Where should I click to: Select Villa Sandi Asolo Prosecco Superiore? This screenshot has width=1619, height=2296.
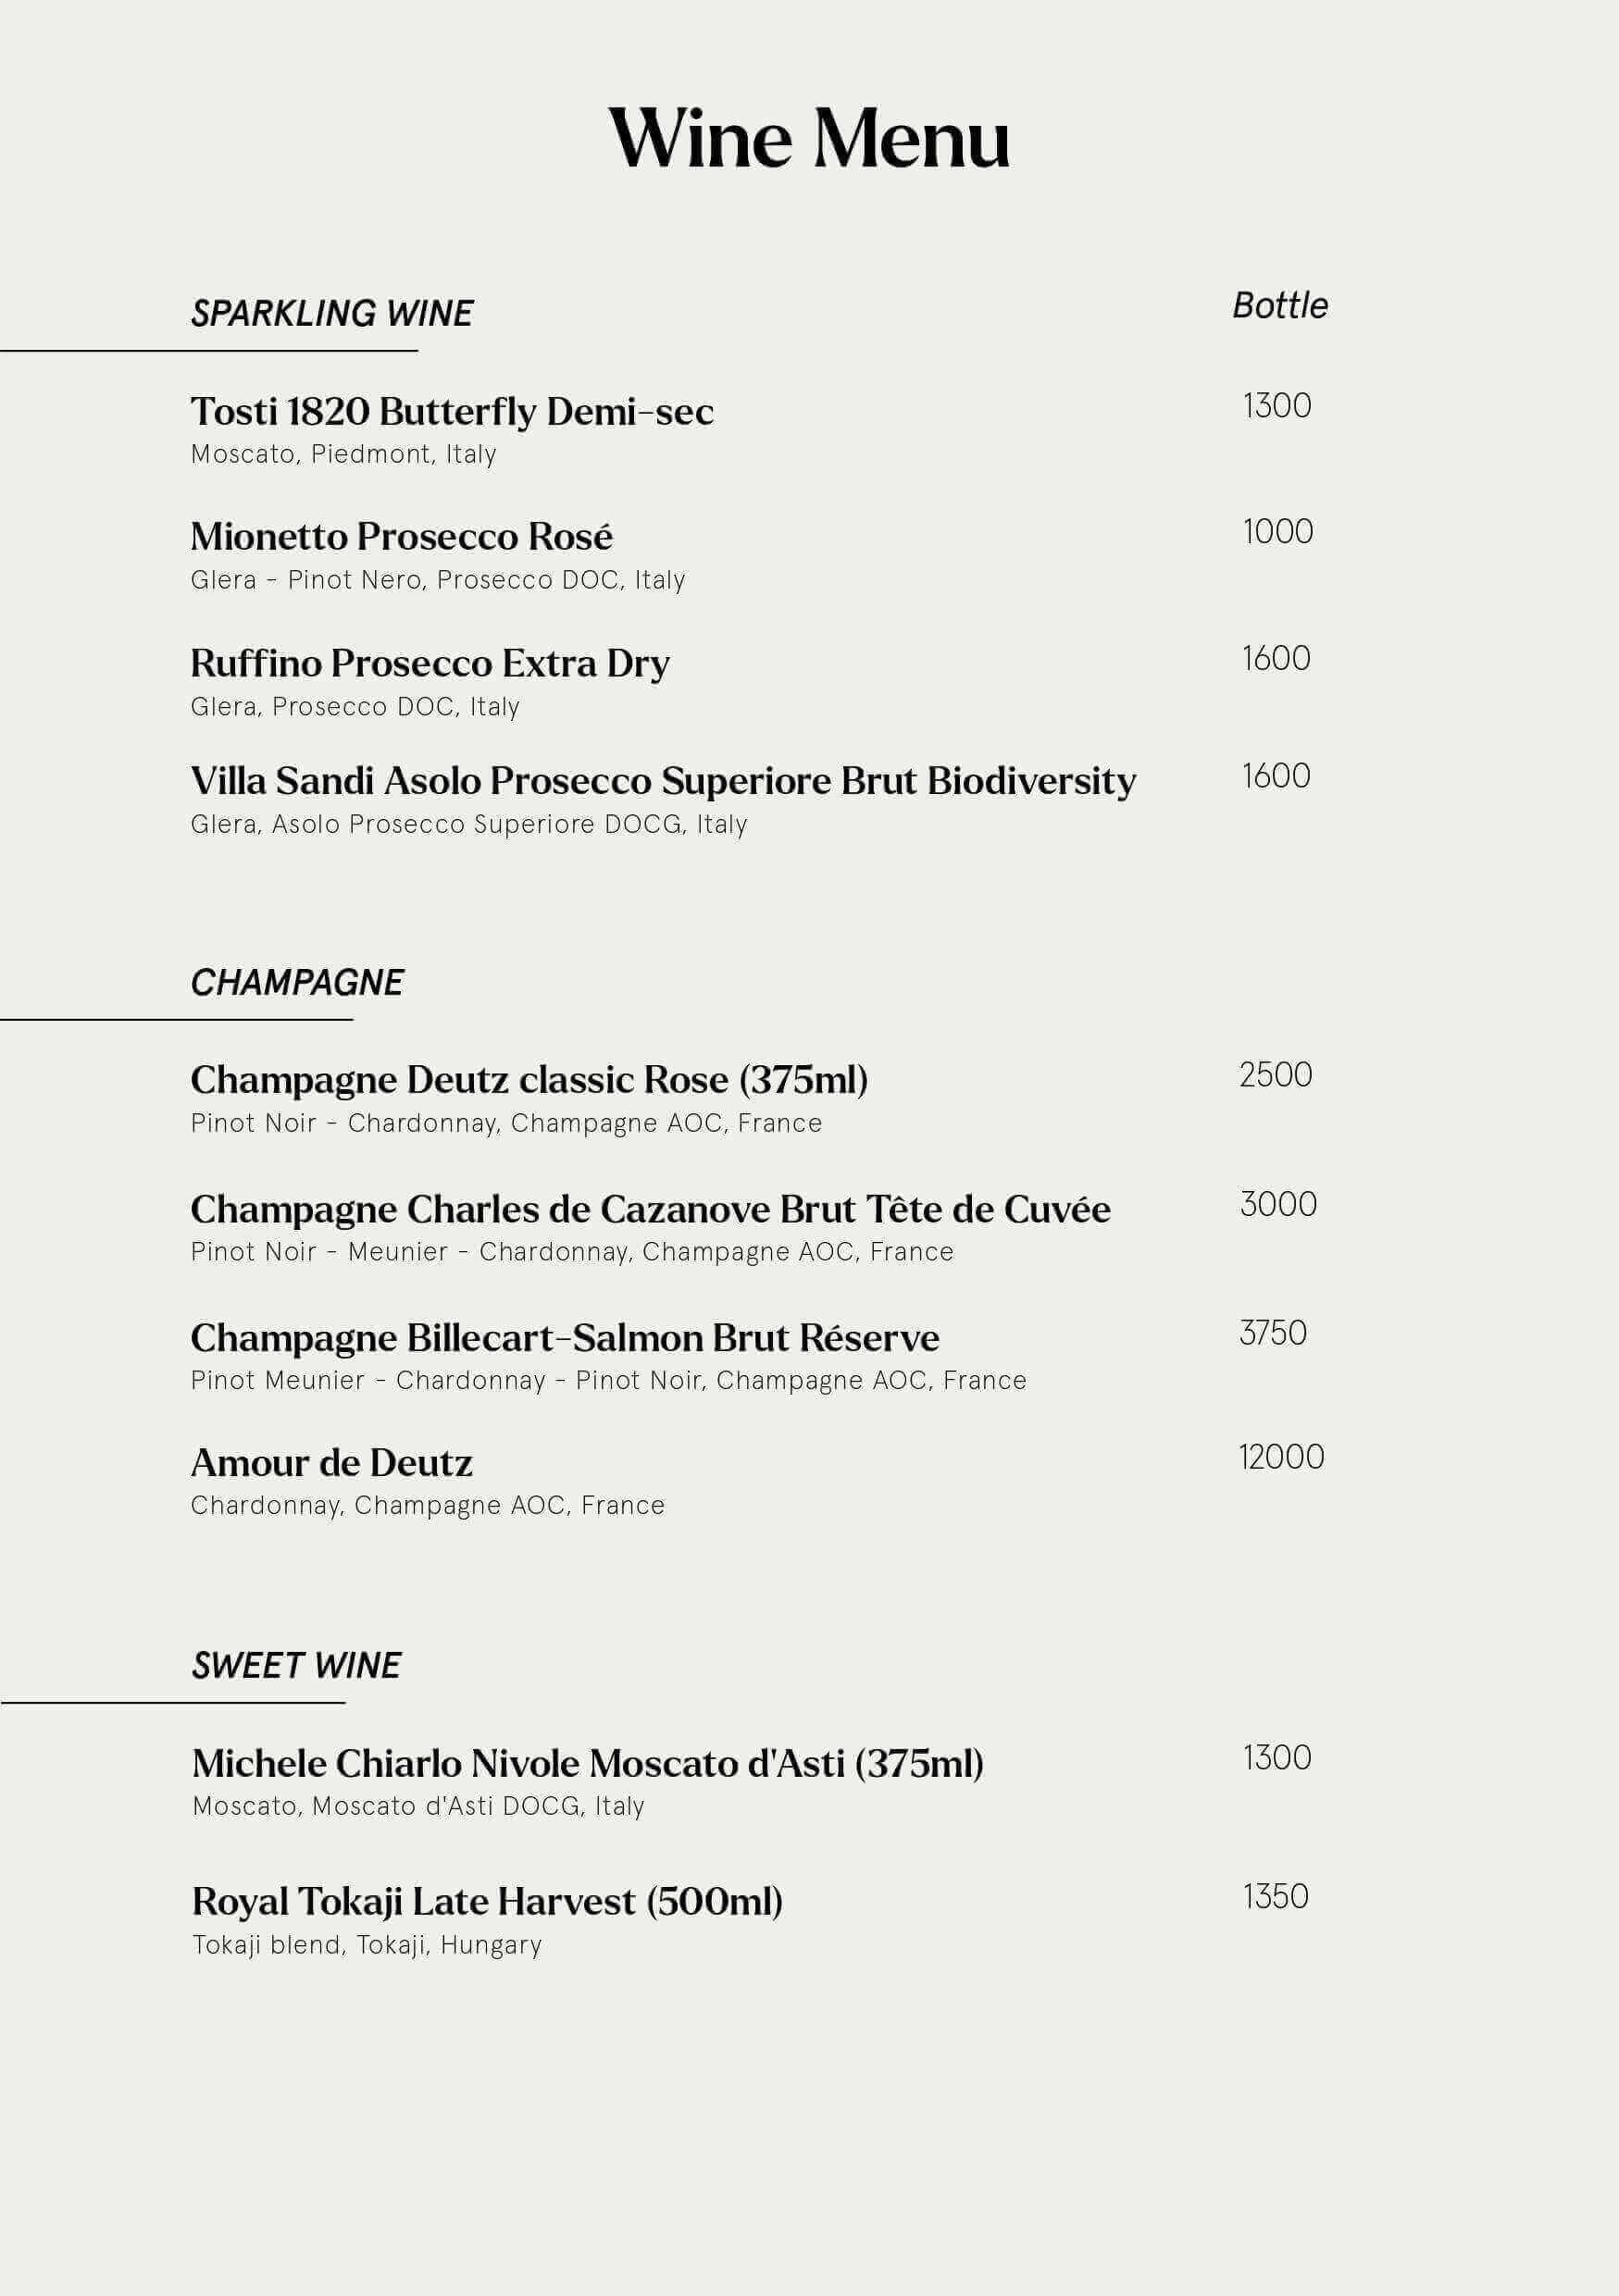pos(663,781)
